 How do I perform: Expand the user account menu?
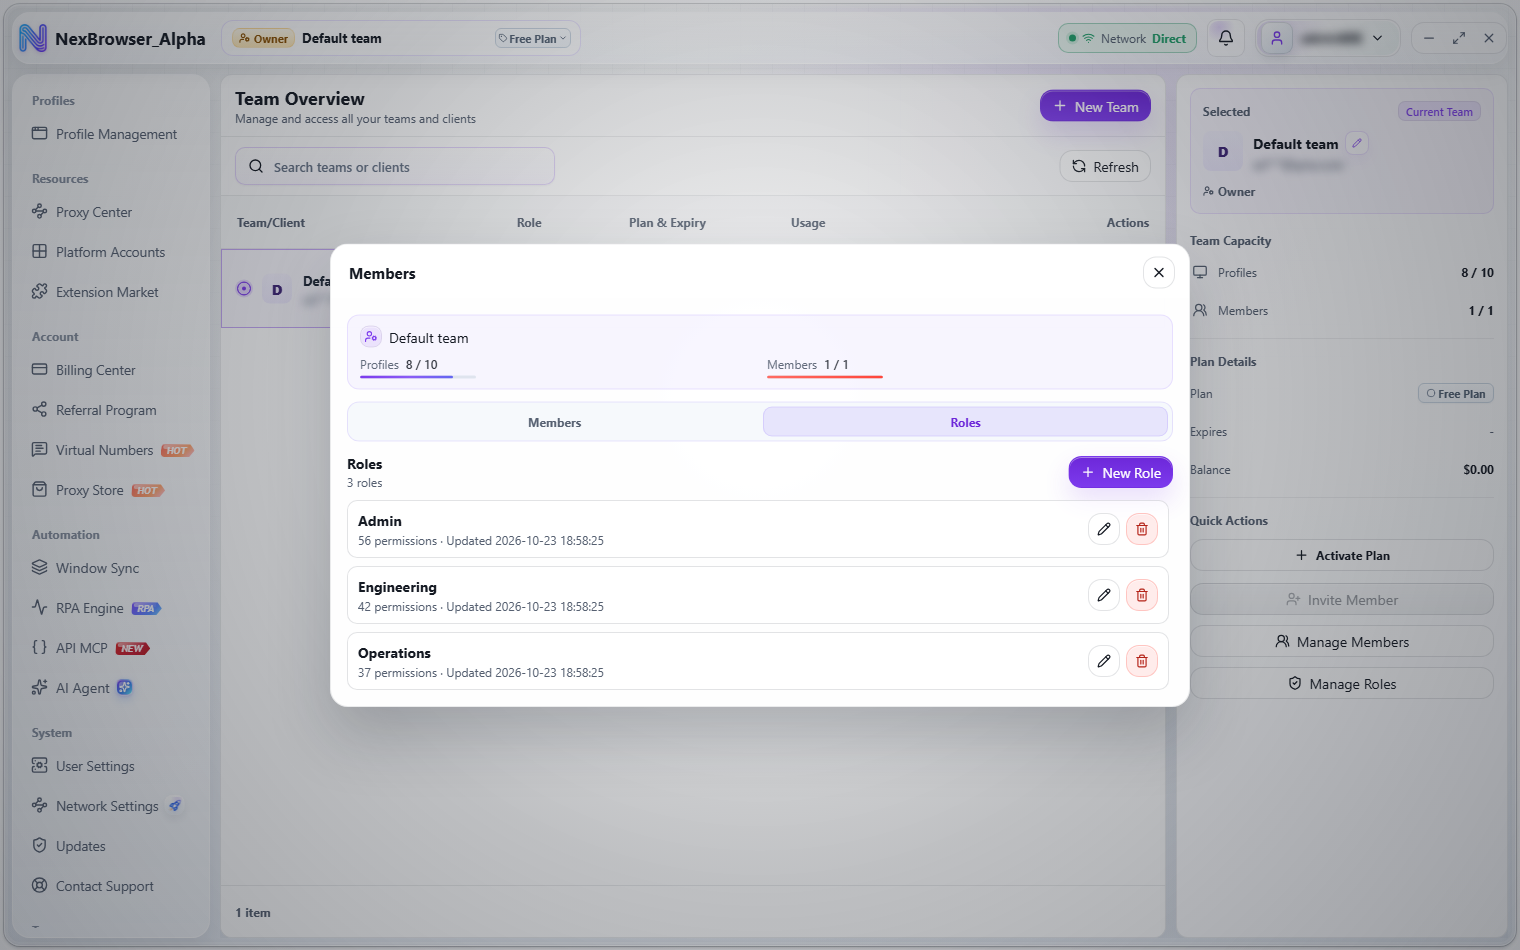coord(1327,38)
